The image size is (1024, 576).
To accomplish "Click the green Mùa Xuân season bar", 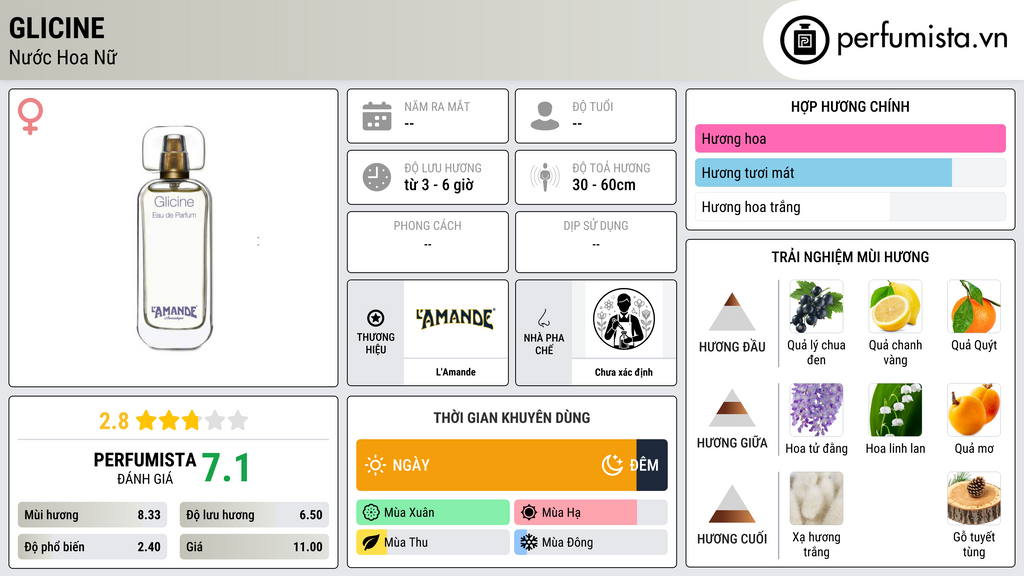I will coord(433,513).
